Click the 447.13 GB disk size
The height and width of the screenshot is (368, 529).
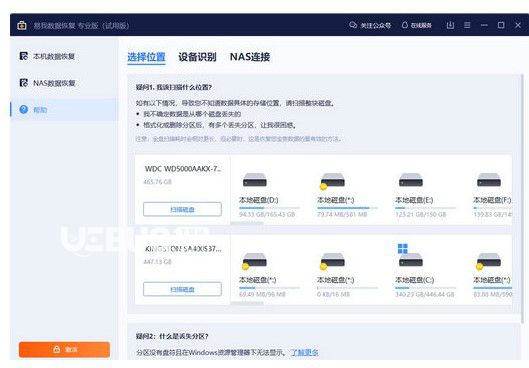point(158,262)
